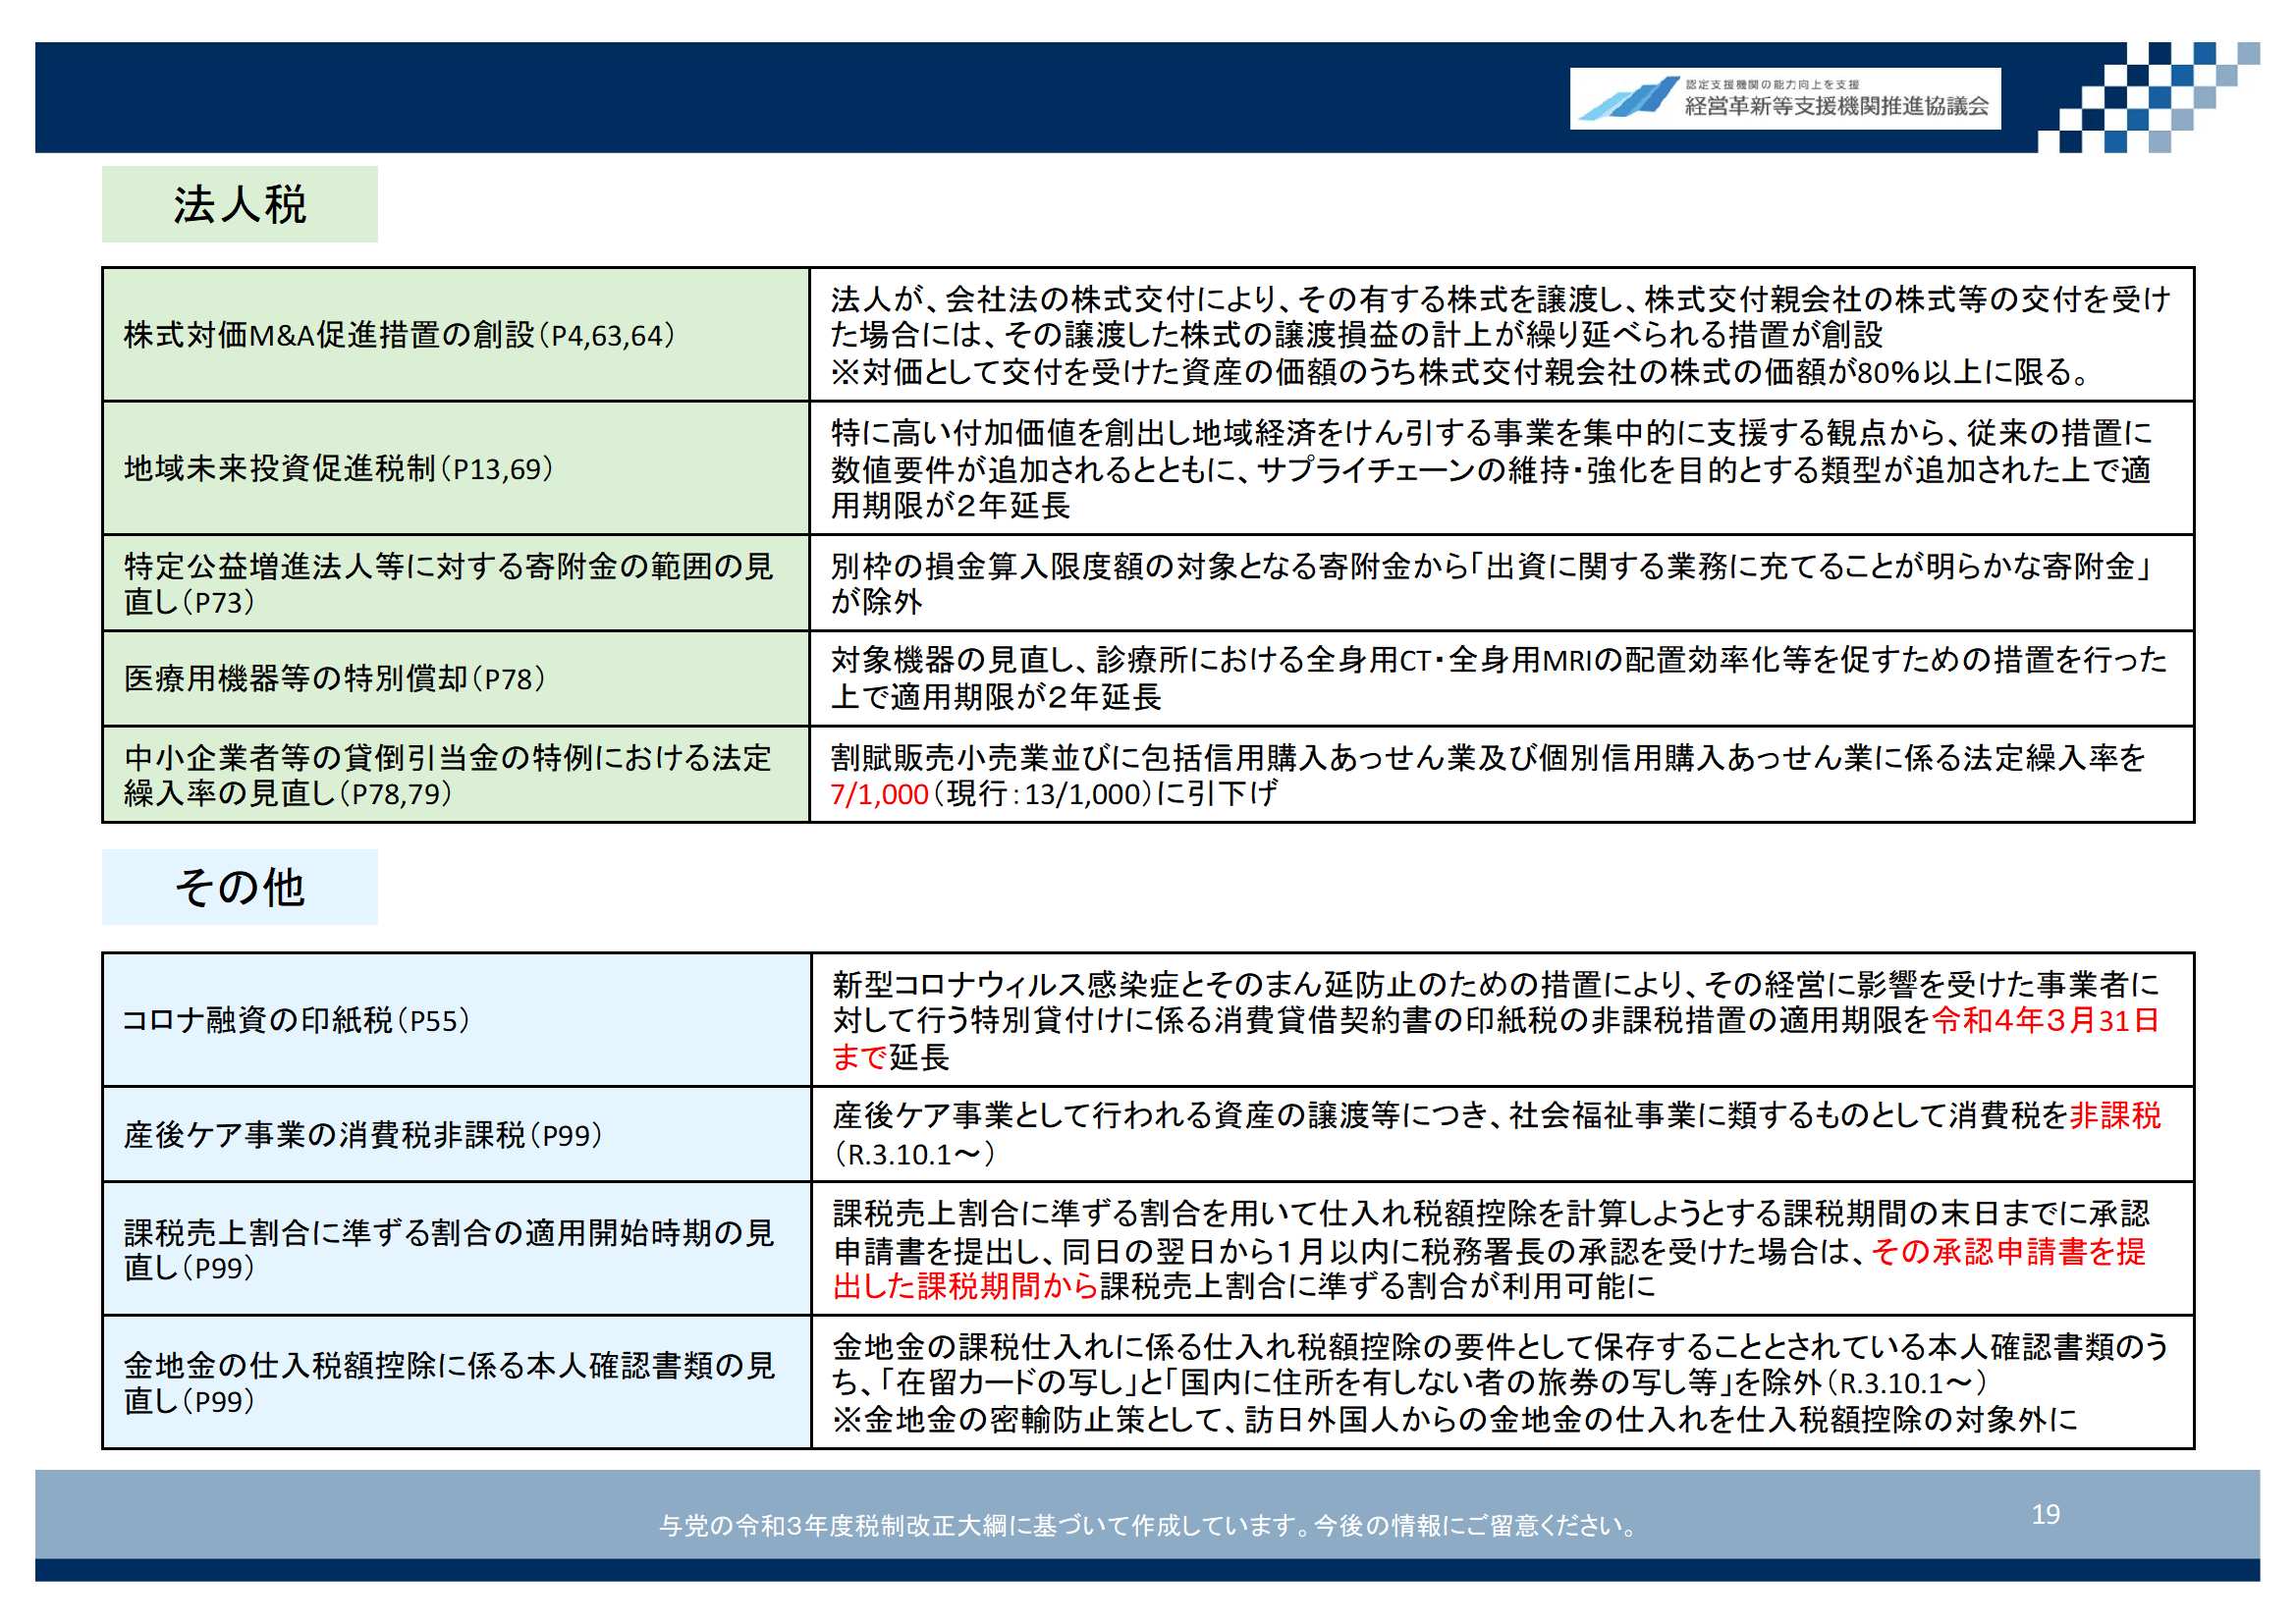The height and width of the screenshot is (1623, 2296).
Task: Select the 法人税 section heading
Action: [x=239, y=204]
